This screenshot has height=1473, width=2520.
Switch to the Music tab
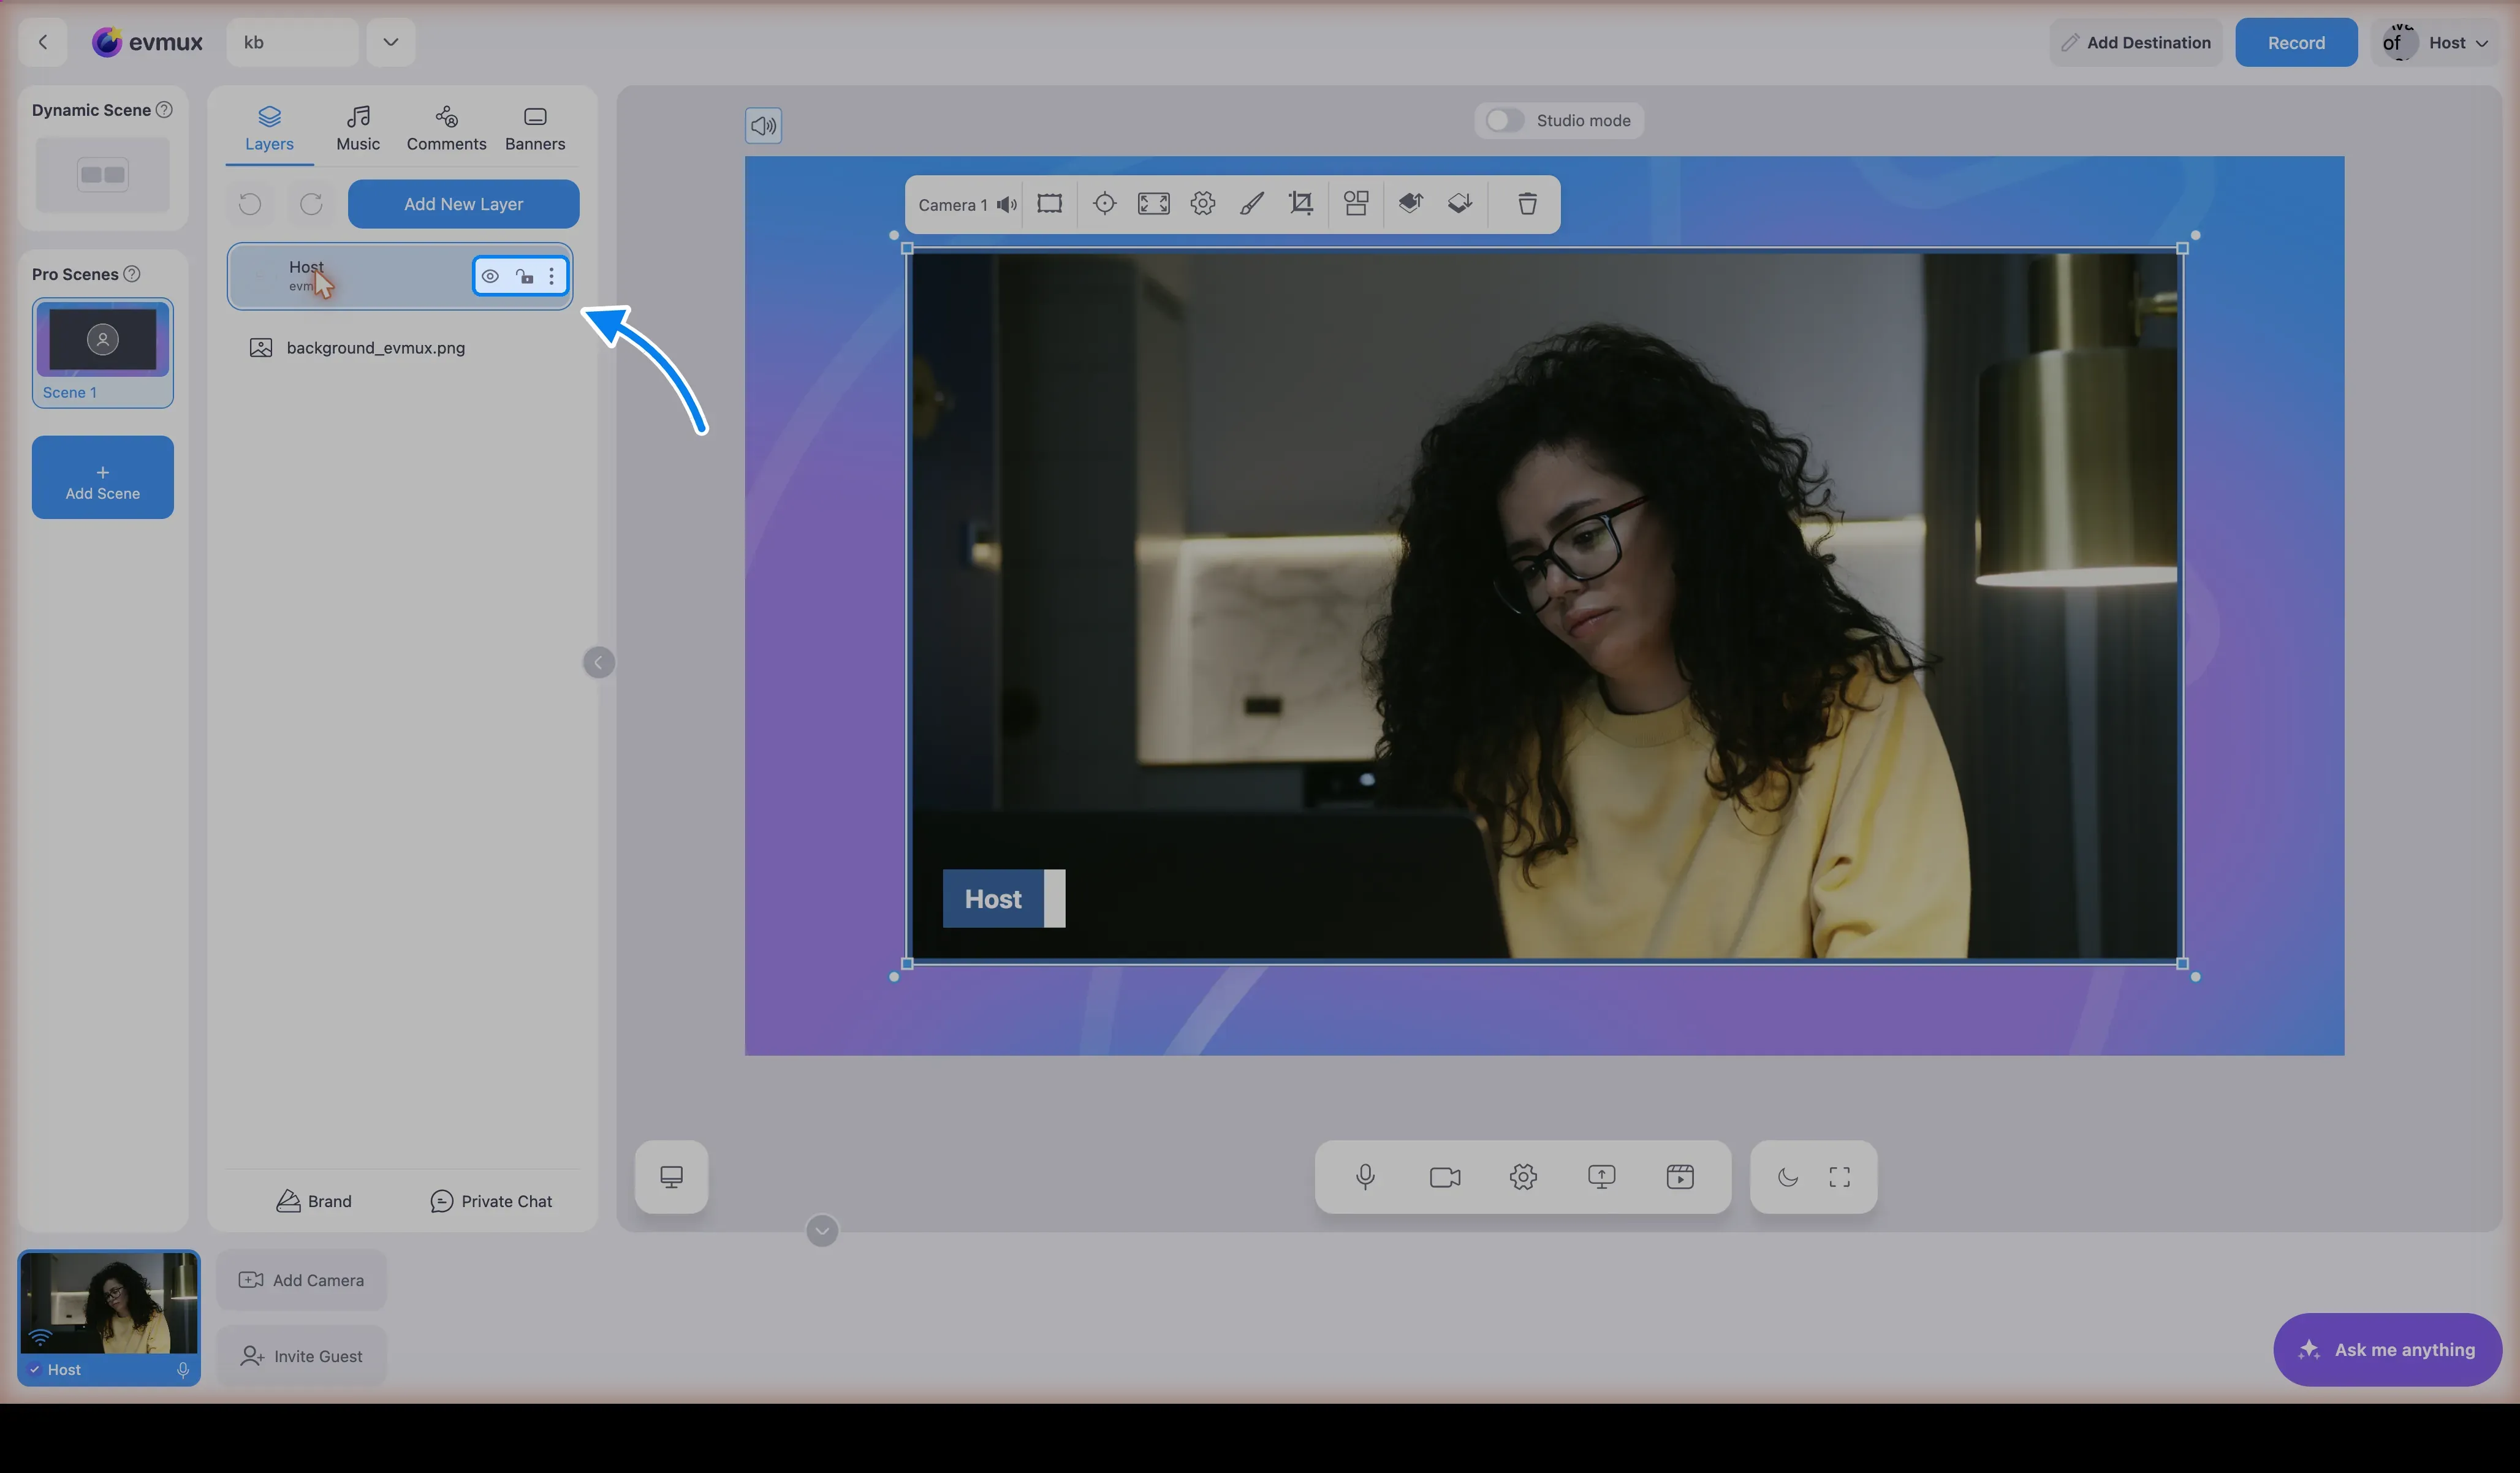tap(358, 129)
